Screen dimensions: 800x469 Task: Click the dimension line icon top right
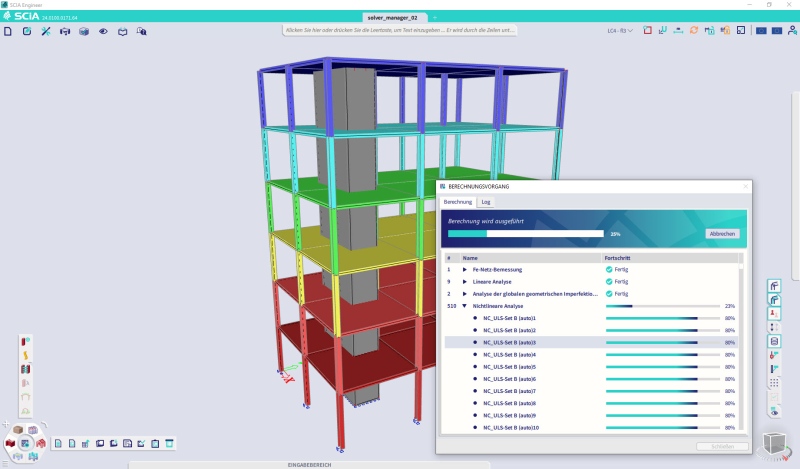point(678,31)
